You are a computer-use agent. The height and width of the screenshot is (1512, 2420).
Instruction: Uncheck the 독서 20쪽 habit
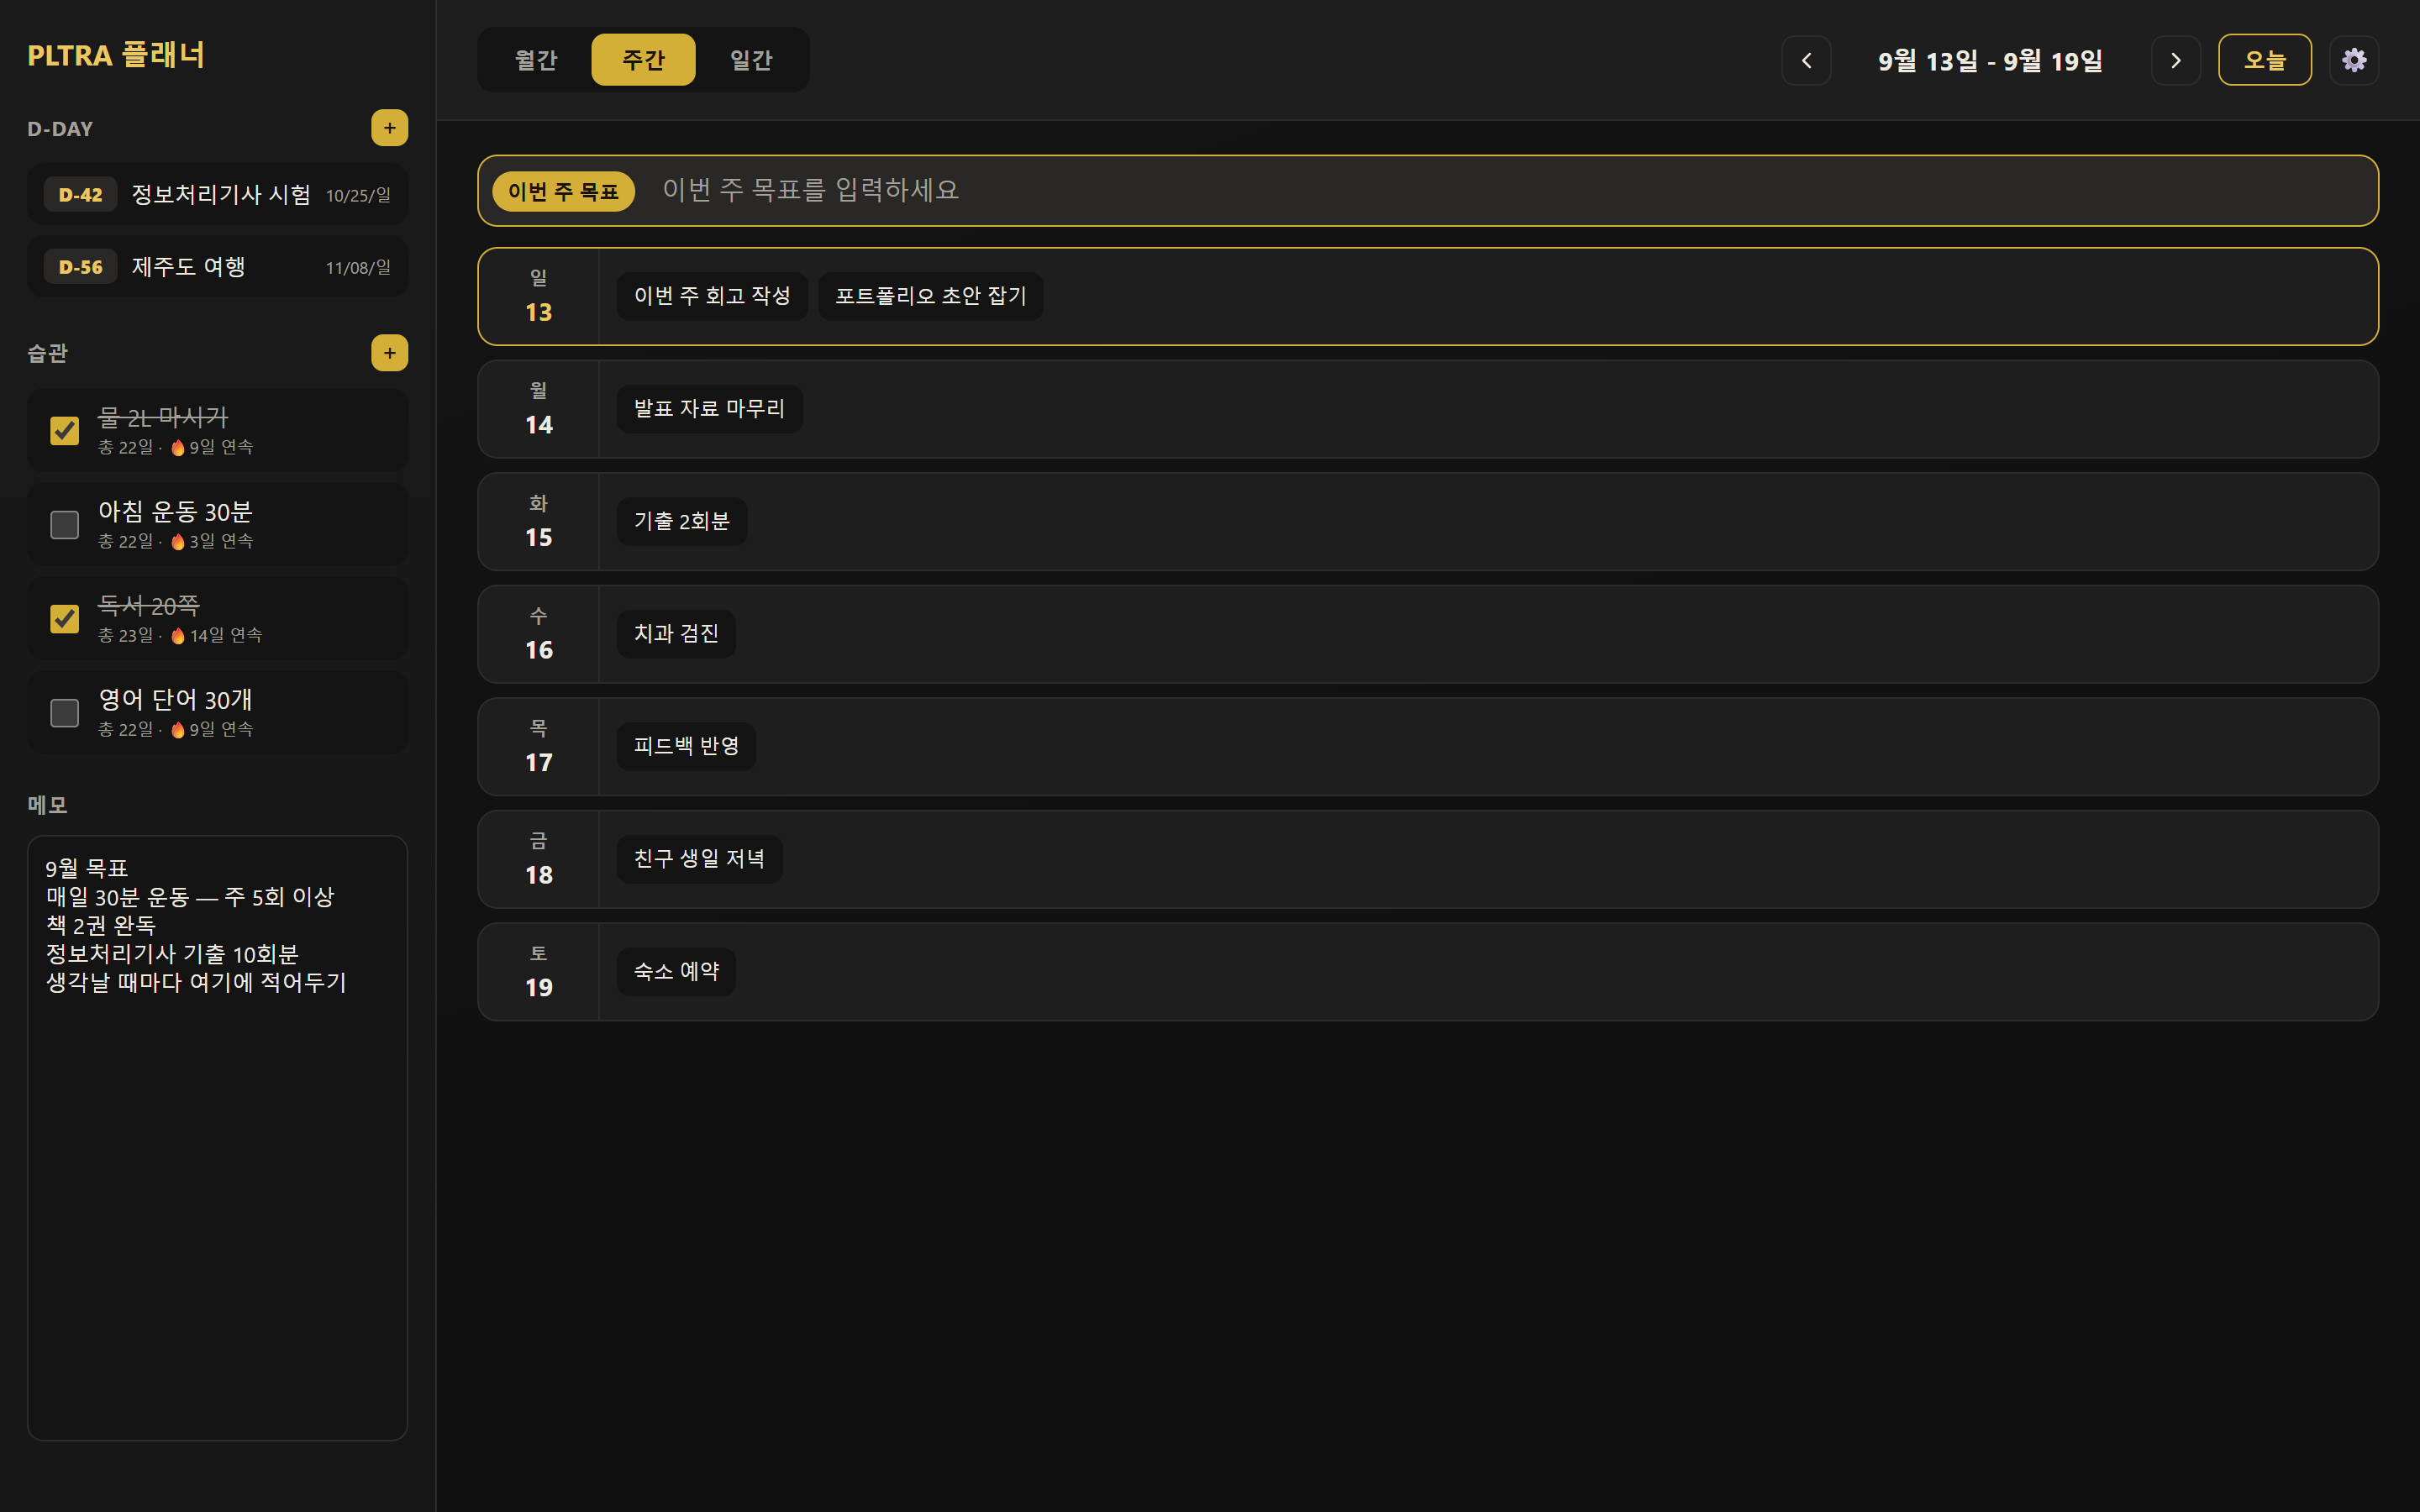tap(65, 618)
